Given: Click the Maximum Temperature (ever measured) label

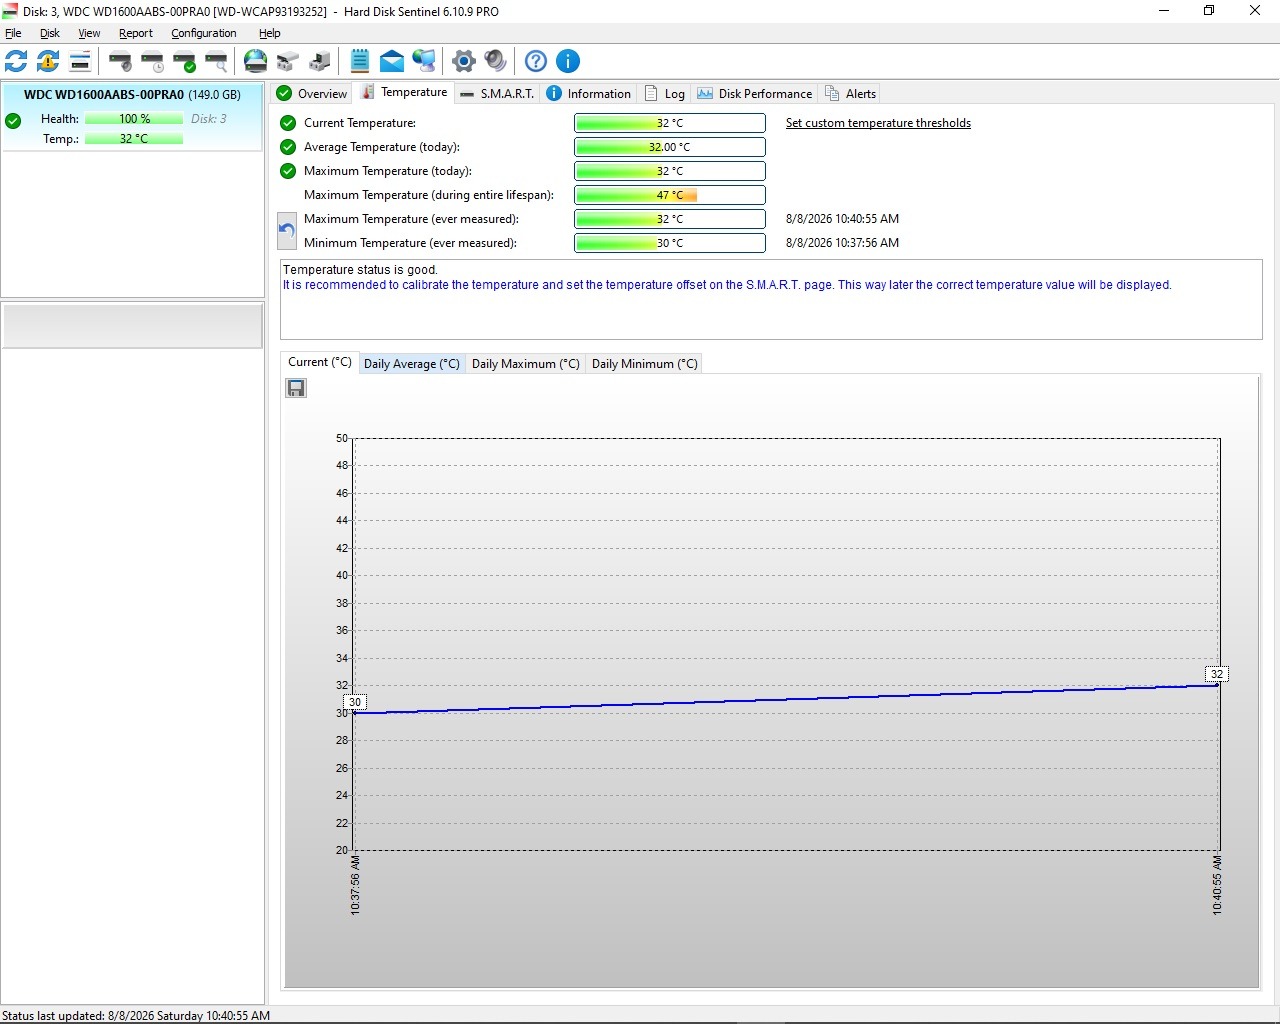Looking at the screenshot, I should 411,219.
